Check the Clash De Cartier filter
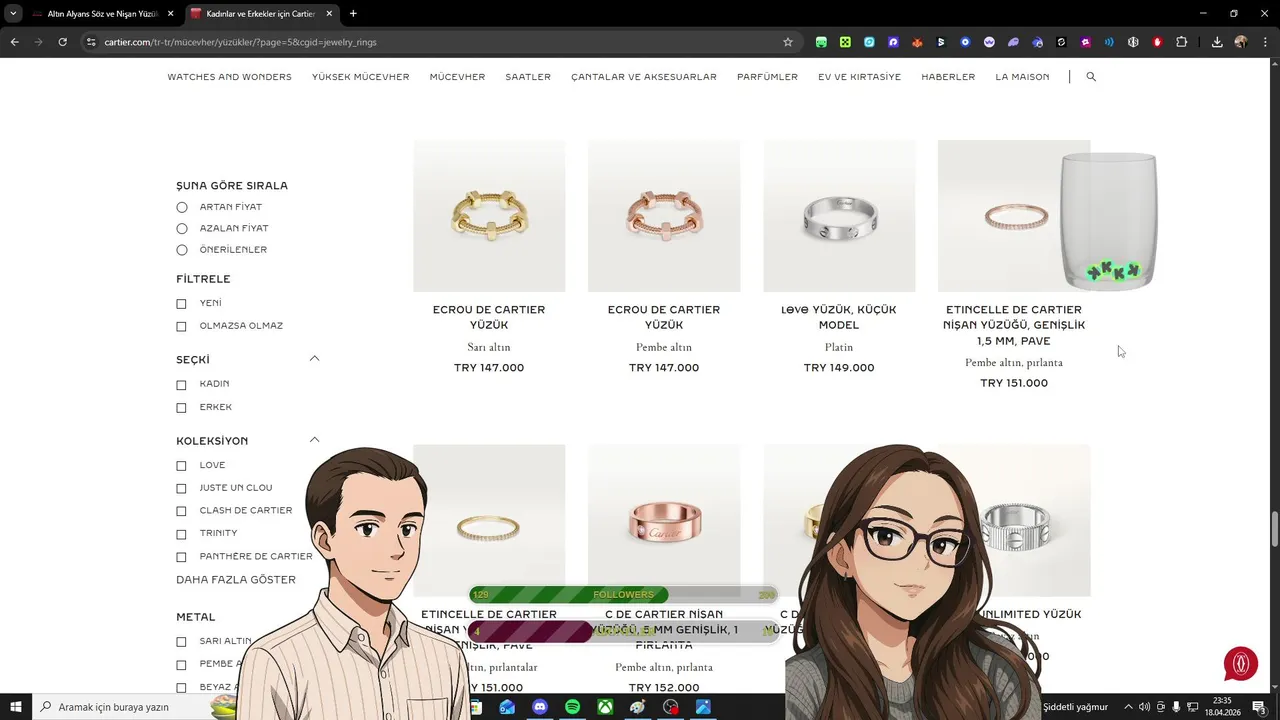Viewport: 1280px width, 720px height. [x=181, y=511]
